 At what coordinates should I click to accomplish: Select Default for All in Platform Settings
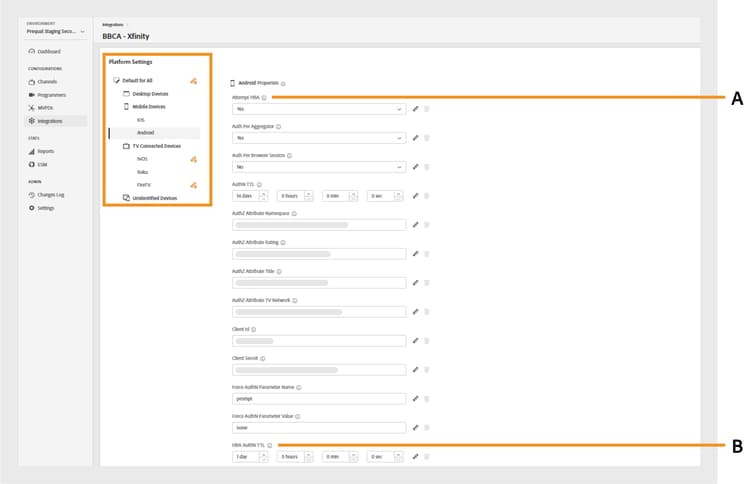pyautogui.click(x=137, y=80)
